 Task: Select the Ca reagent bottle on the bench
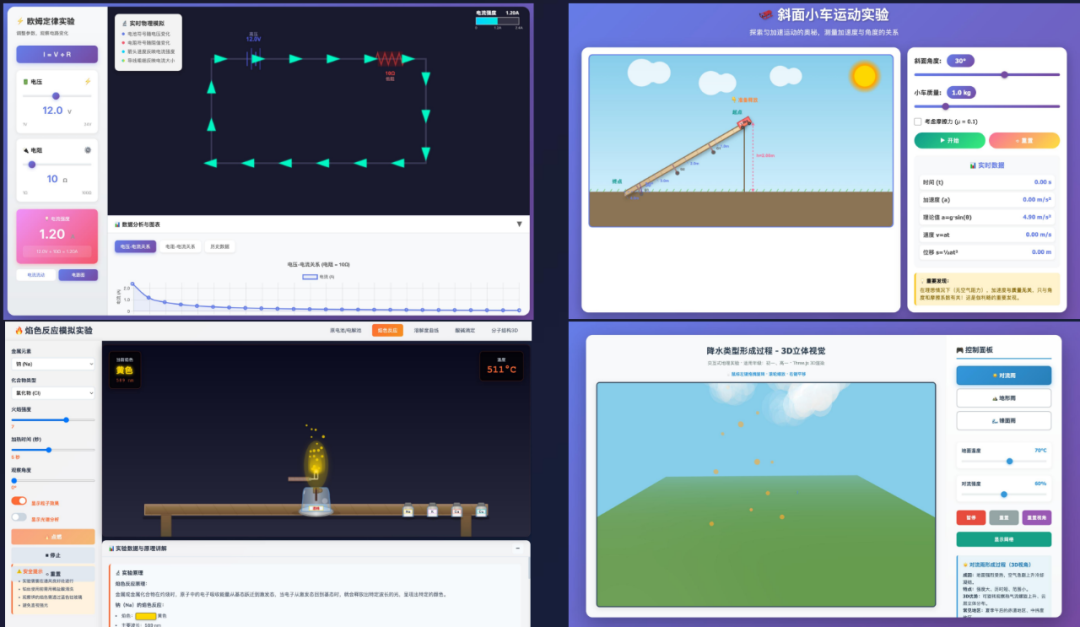point(456,510)
